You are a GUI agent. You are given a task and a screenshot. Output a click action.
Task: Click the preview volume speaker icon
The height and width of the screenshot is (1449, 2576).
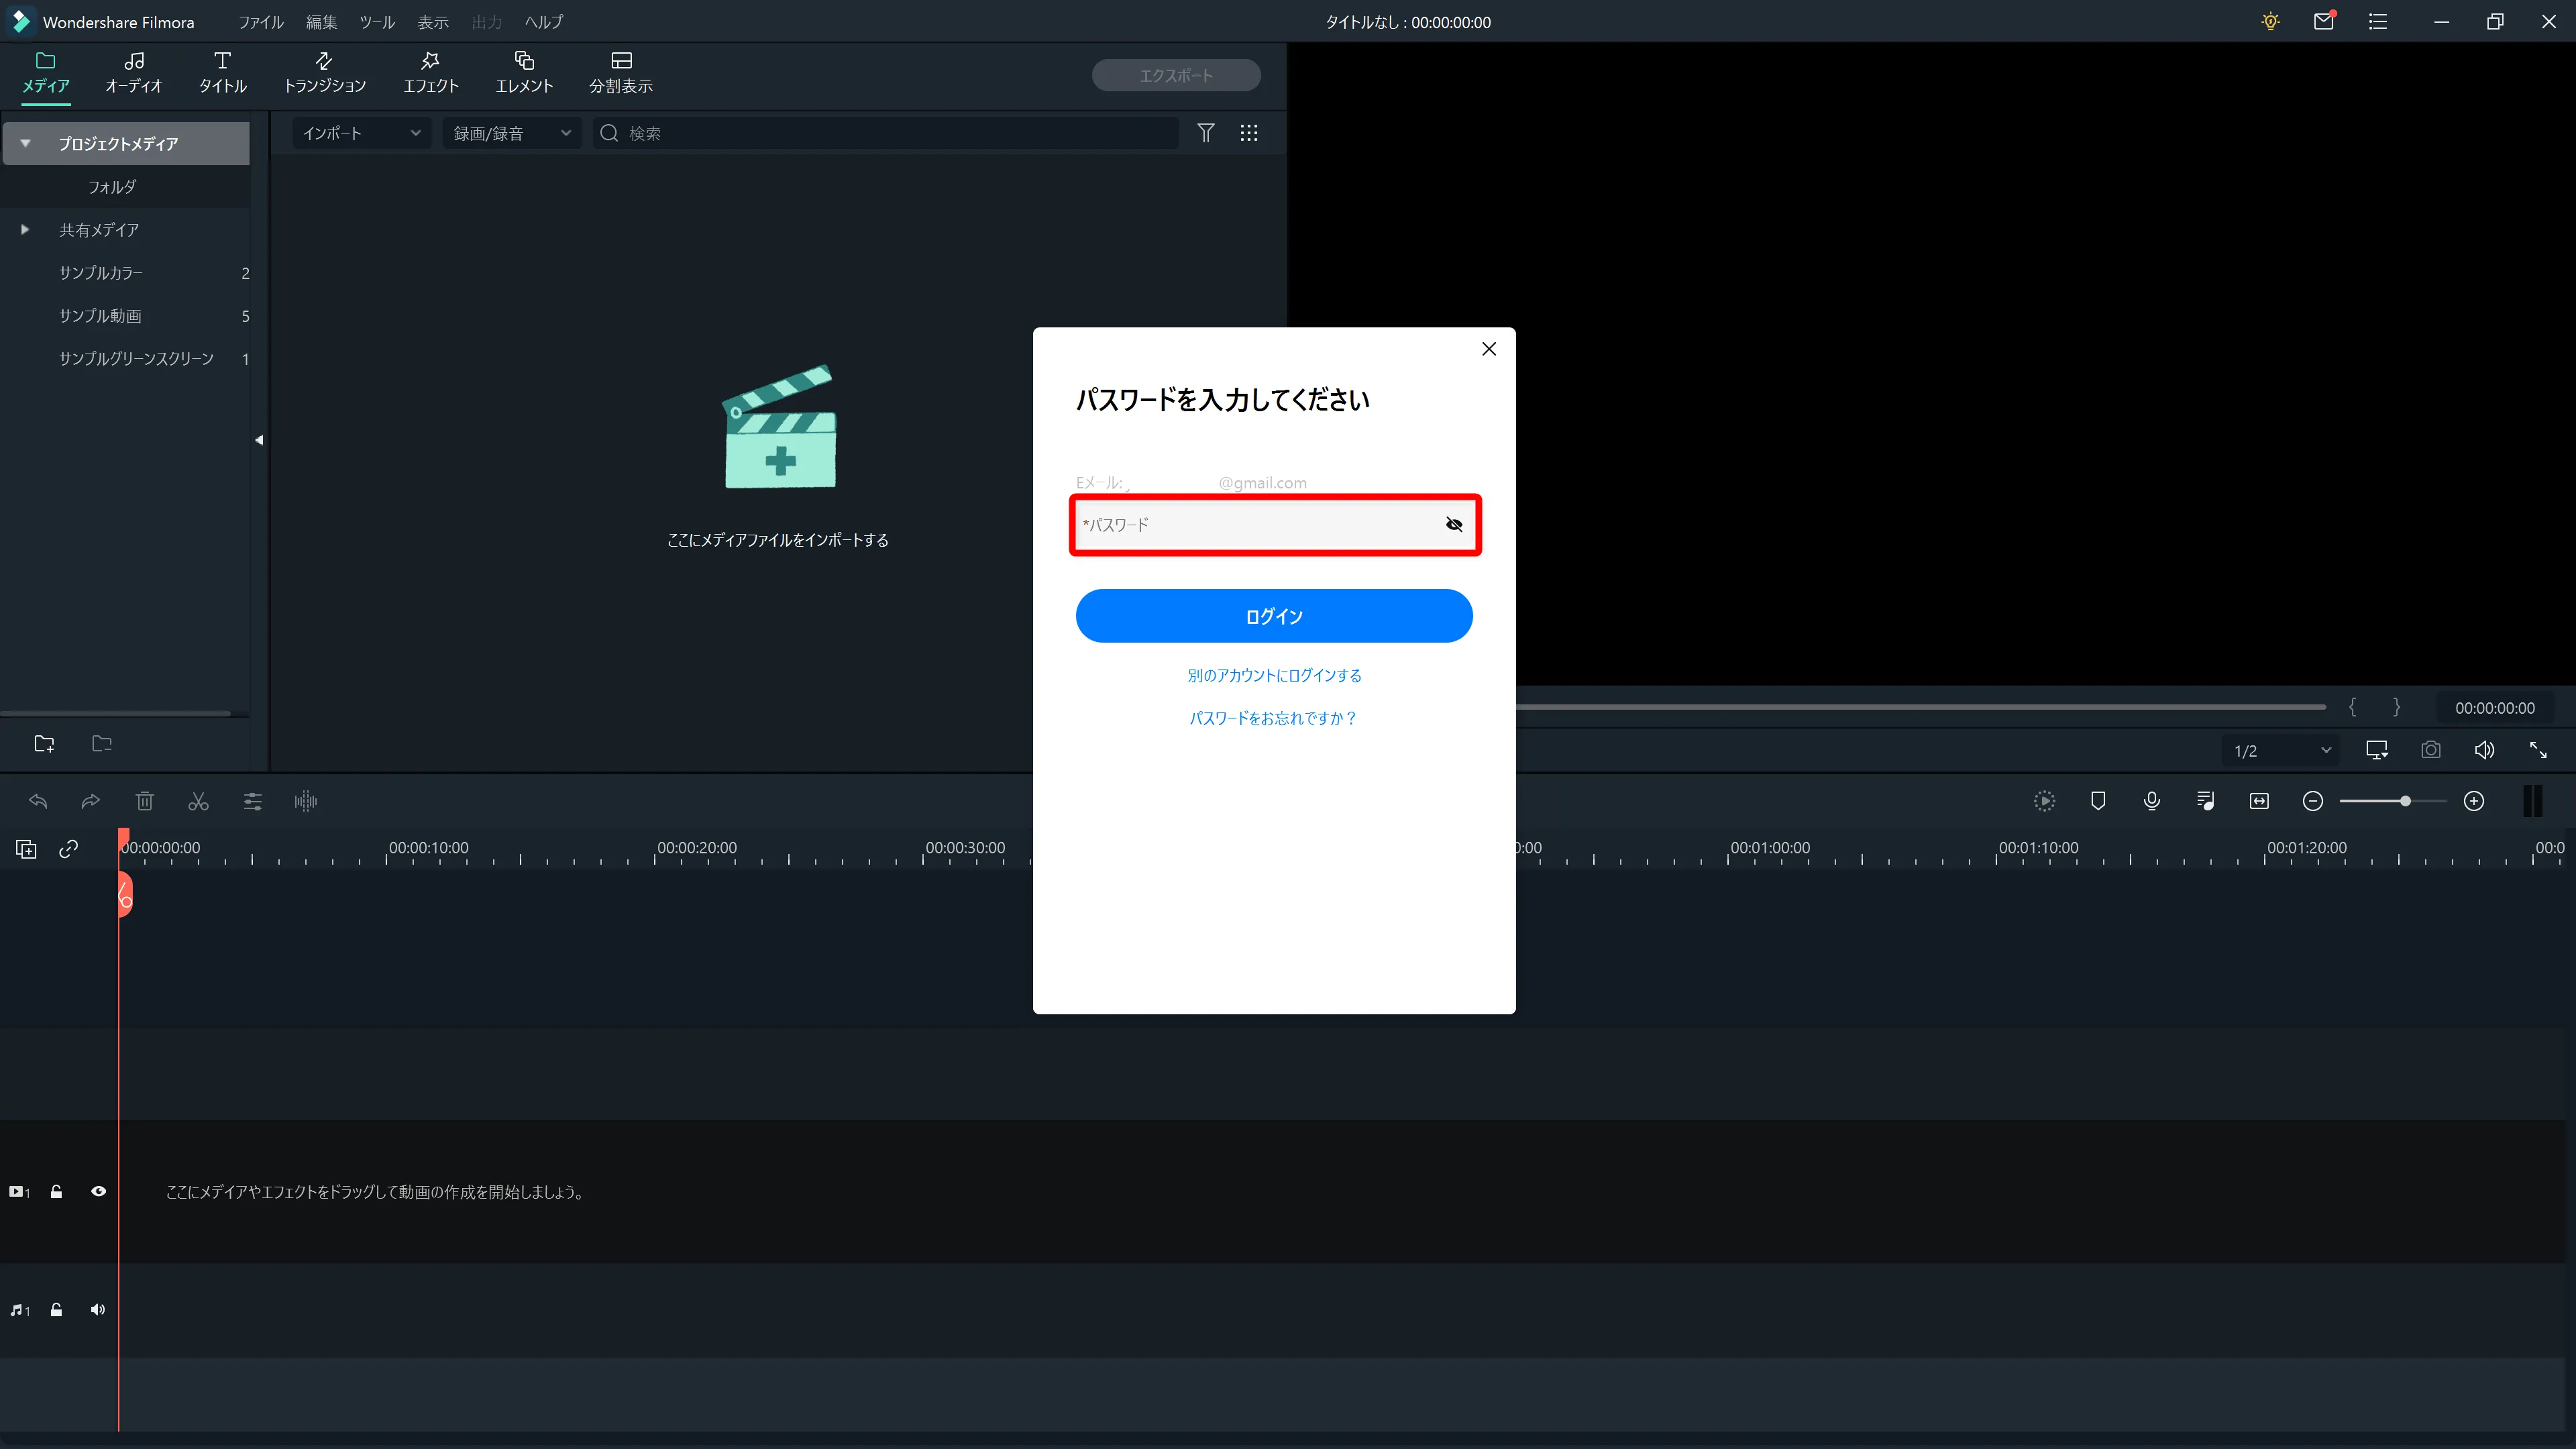(2484, 750)
